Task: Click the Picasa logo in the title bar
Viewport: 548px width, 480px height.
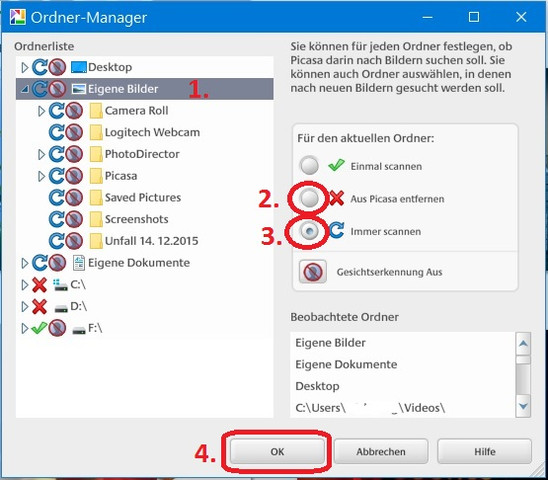Action: click(x=17, y=17)
